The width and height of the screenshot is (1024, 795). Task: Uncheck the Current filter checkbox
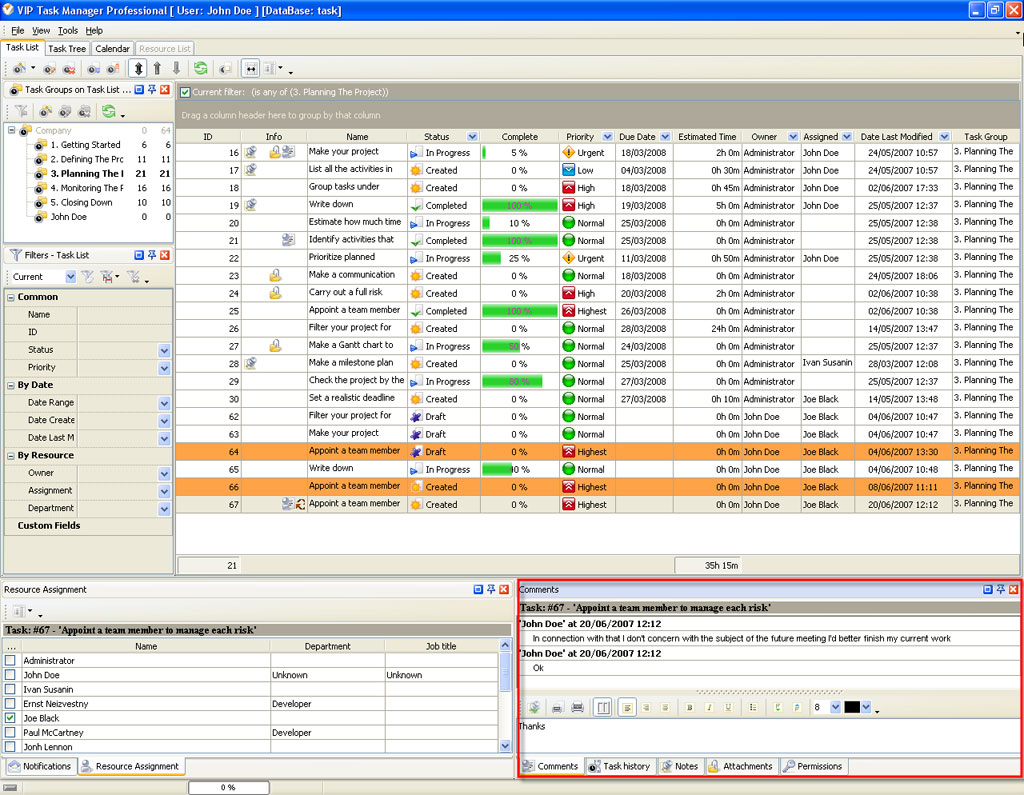coord(185,92)
